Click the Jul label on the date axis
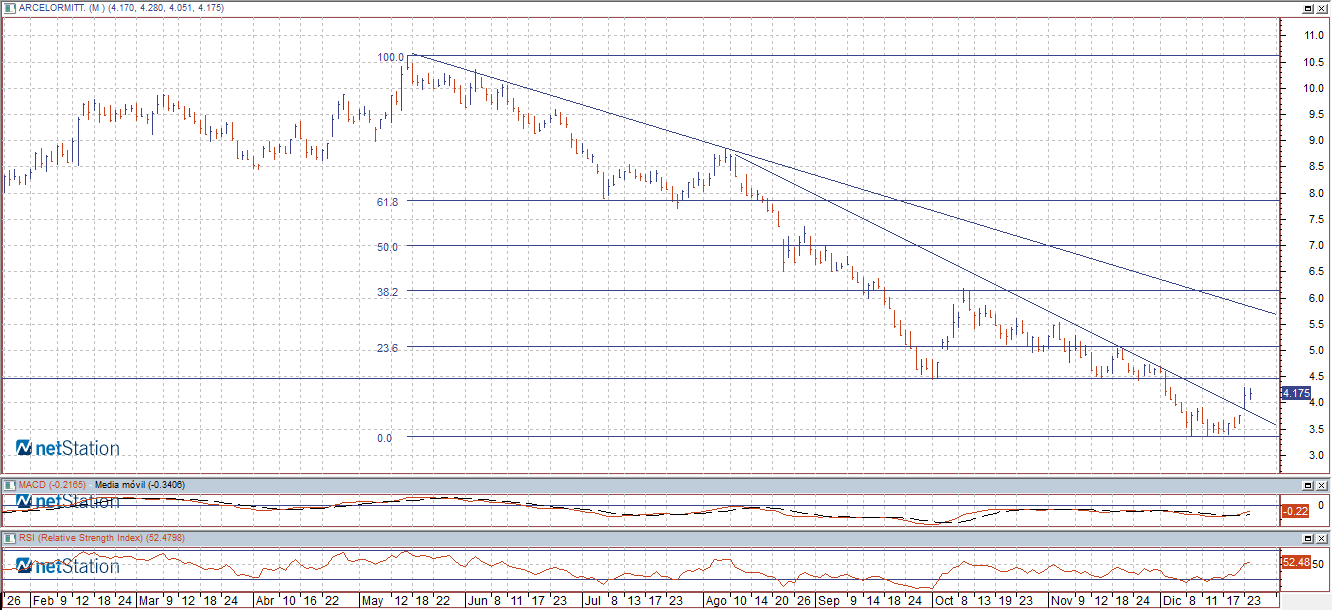Viewport: 1332px width, 610px height. coord(591,602)
